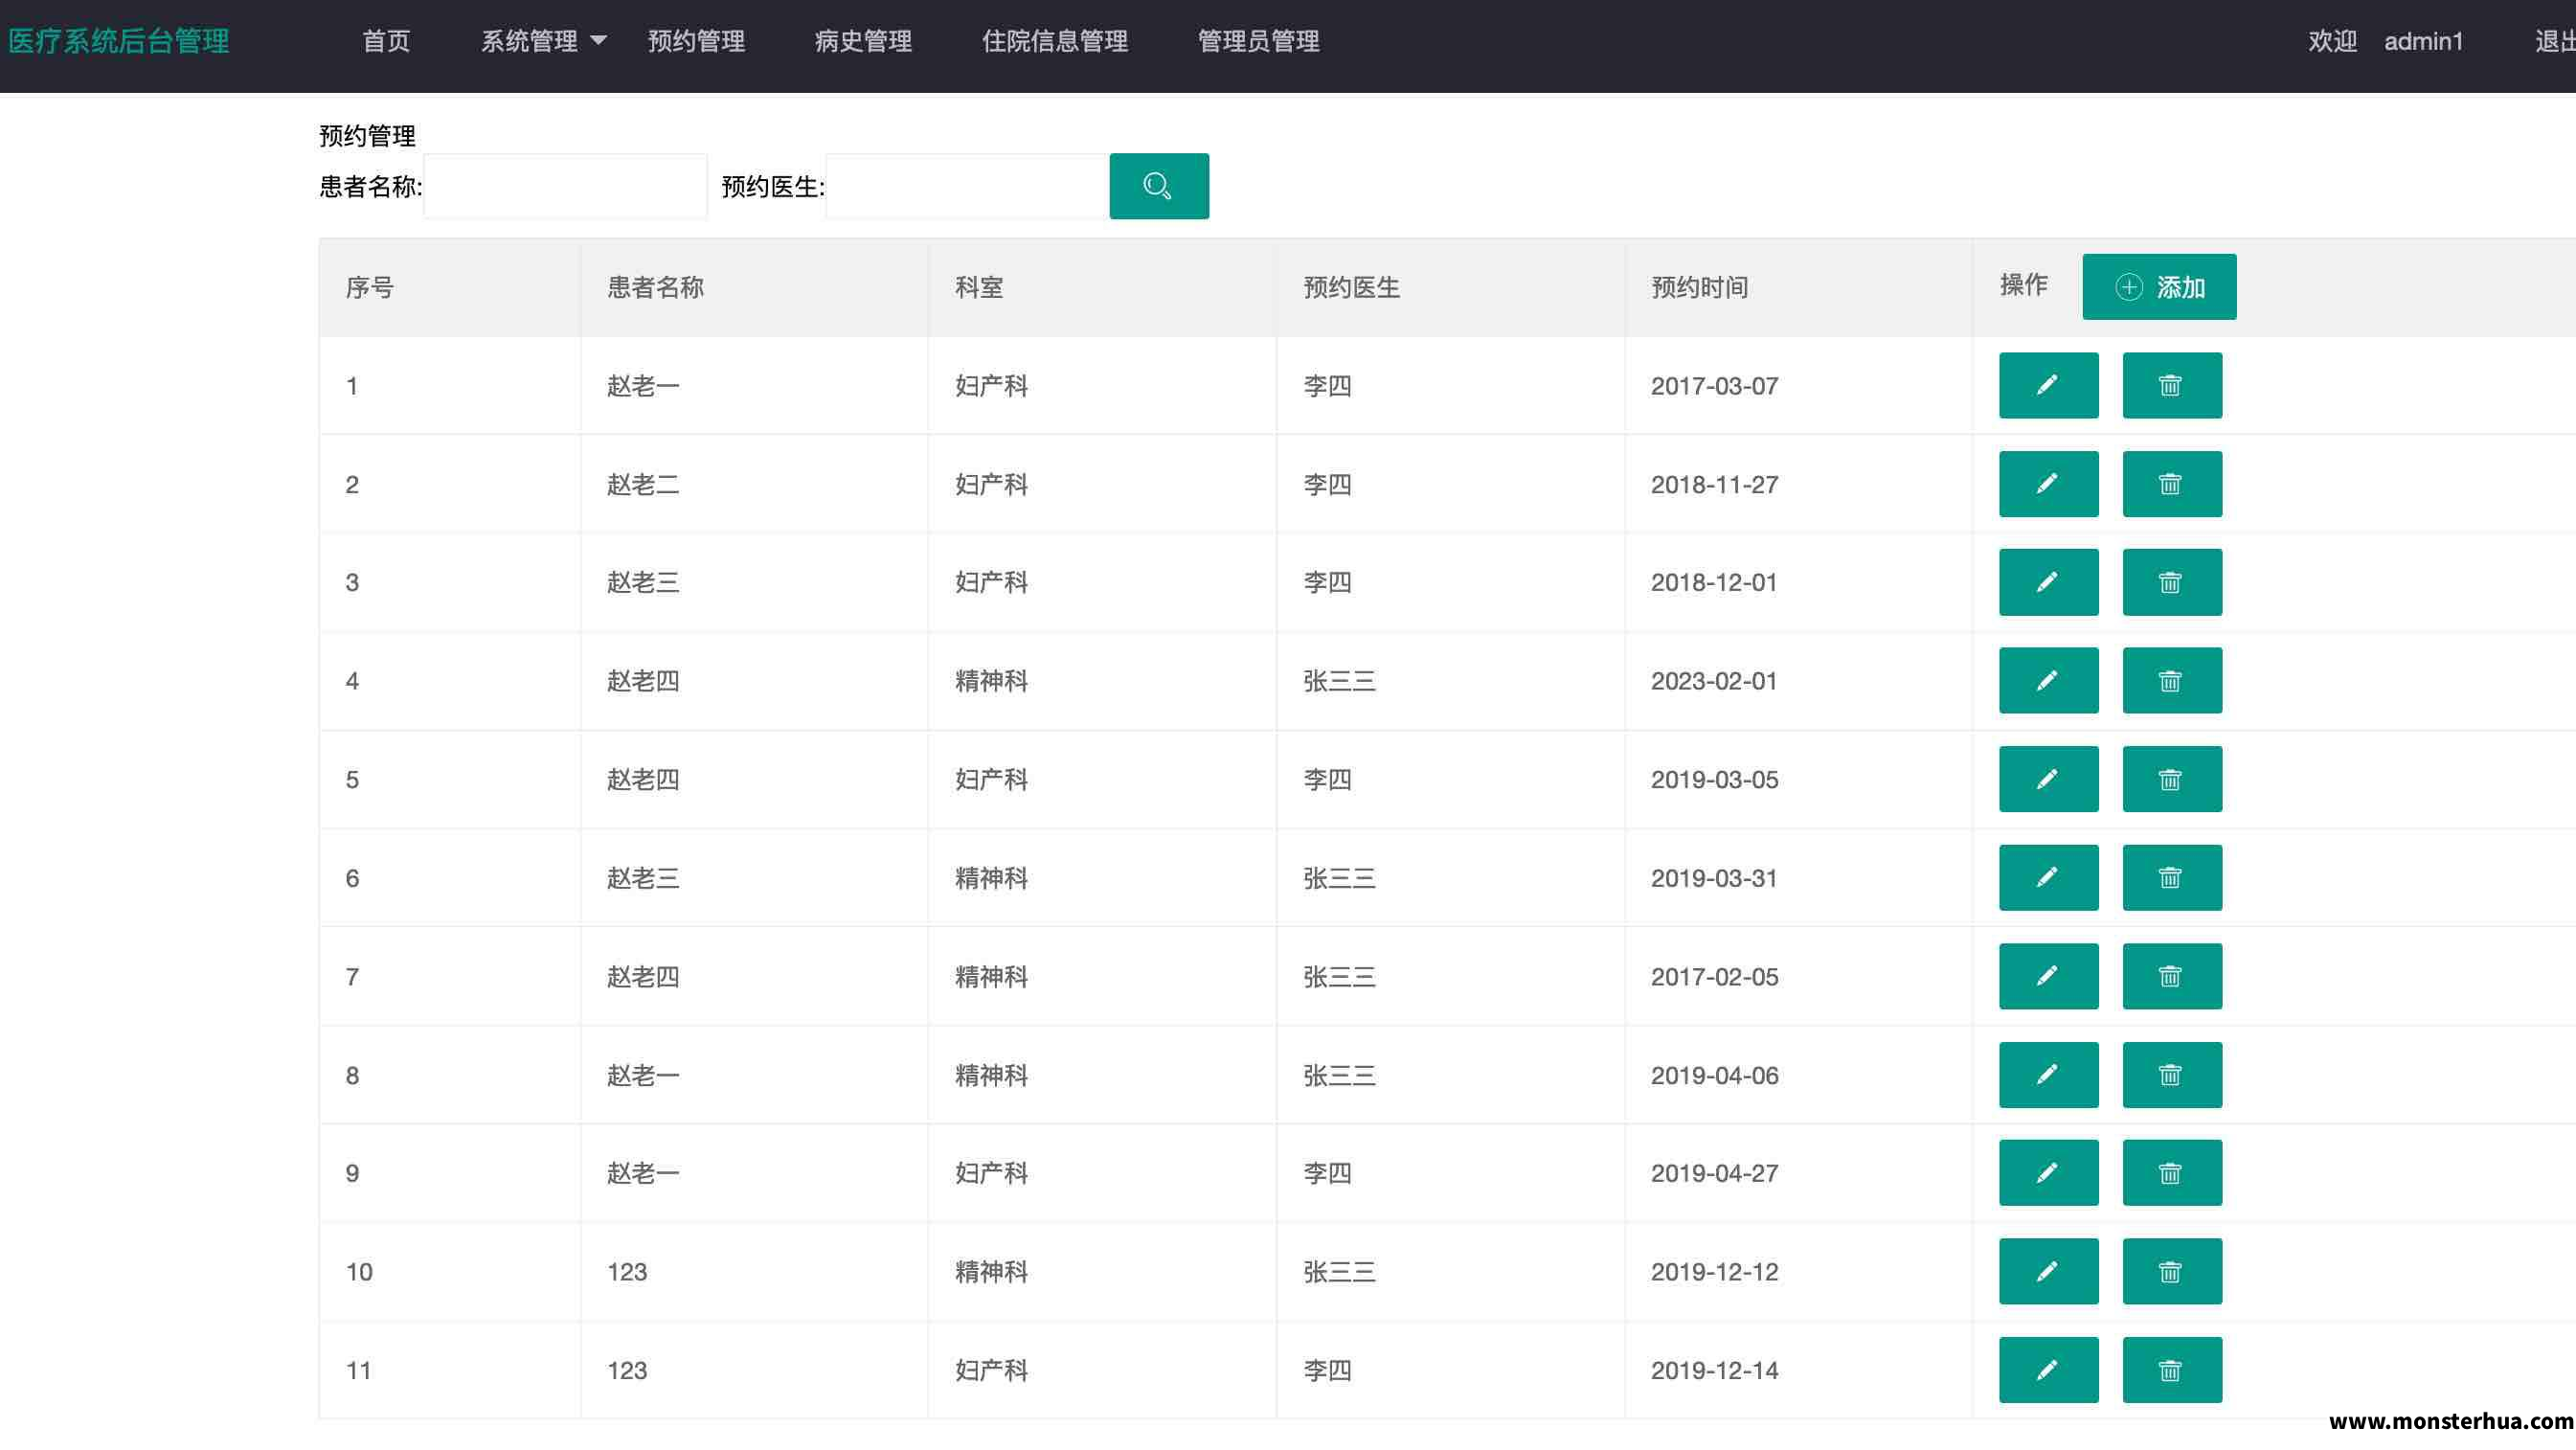
Task: Edit row 8 appointment dated 2019-04-06
Action: 2048,1075
